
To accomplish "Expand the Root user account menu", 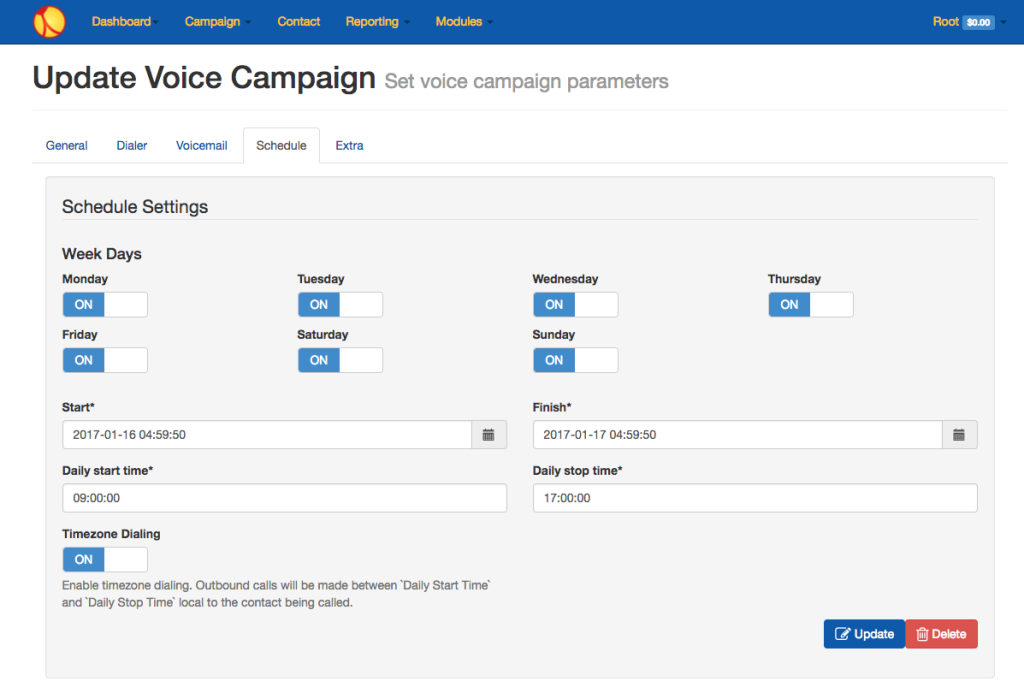I will [x=969, y=22].
